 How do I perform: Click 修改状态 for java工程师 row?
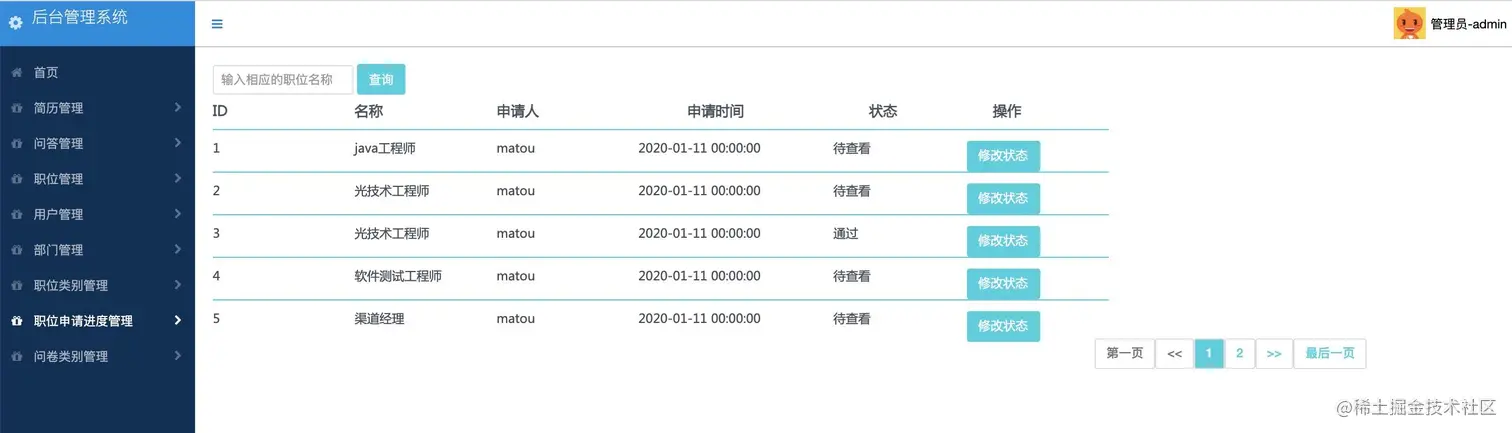pyautogui.click(x=1003, y=156)
